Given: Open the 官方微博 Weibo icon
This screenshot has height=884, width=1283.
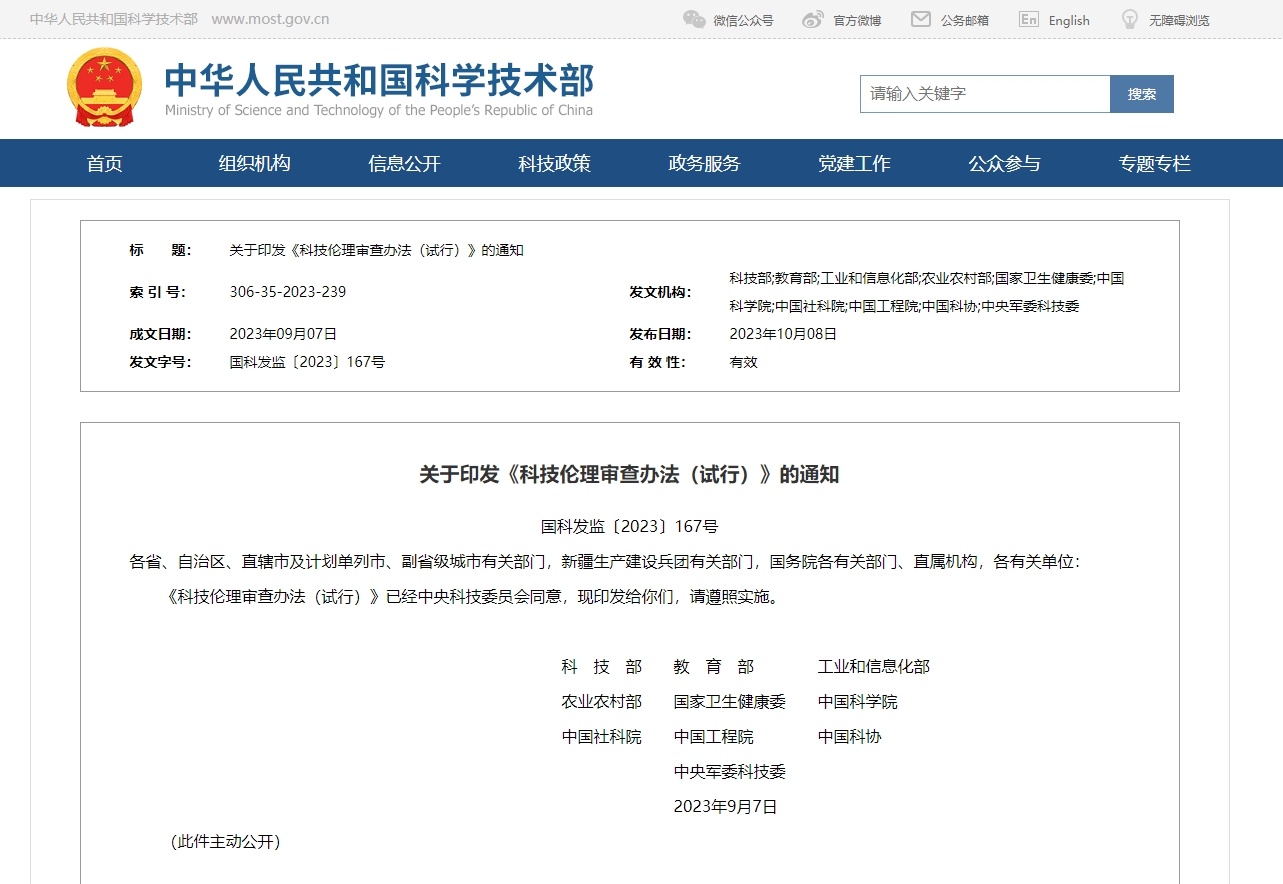Looking at the screenshot, I should click(x=811, y=18).
